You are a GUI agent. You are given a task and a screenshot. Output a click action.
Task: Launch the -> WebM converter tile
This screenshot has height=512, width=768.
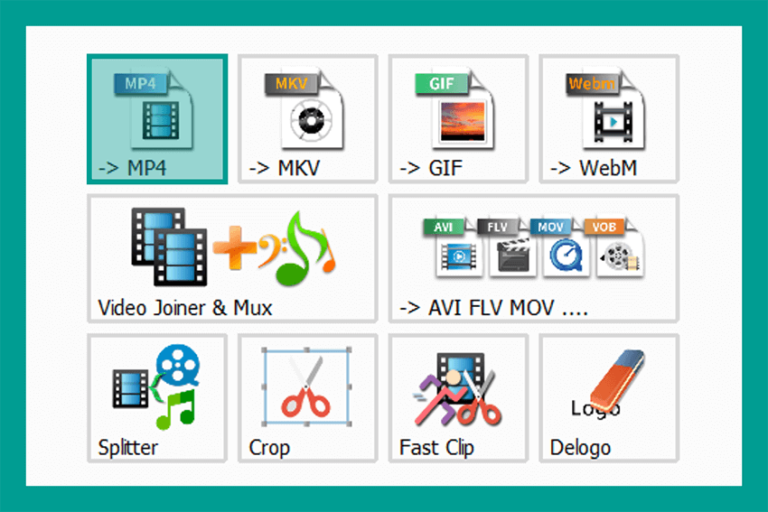[x=609, y=119]
